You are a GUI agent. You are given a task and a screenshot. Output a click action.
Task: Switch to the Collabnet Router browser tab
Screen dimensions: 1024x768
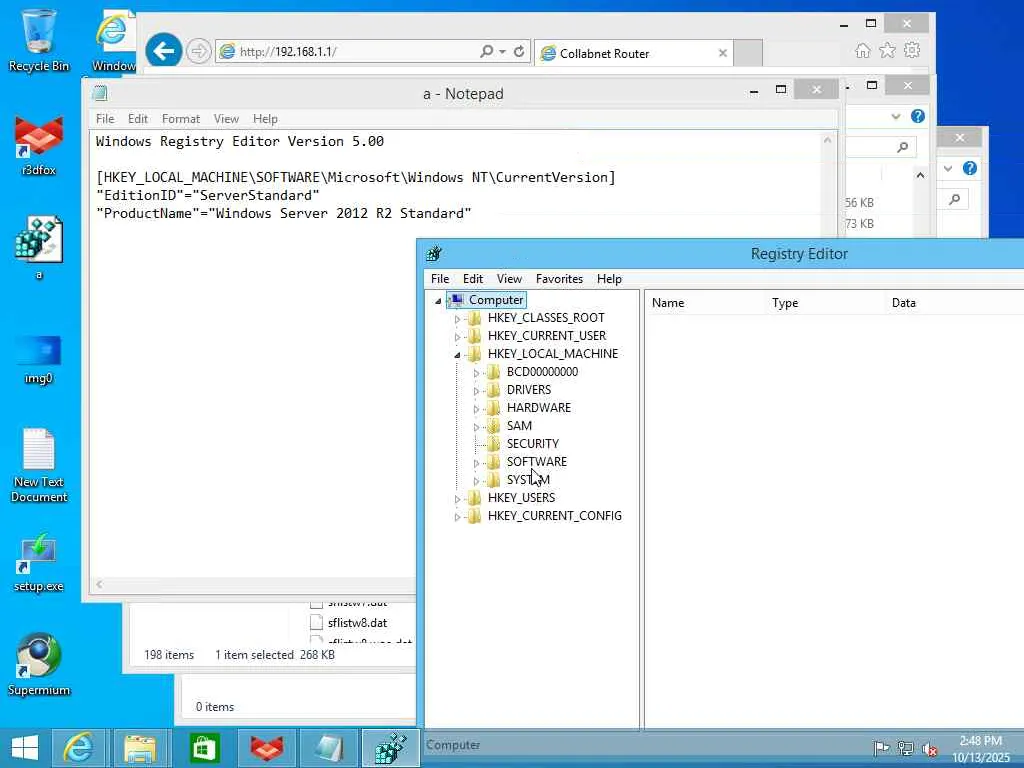(633, 54)
